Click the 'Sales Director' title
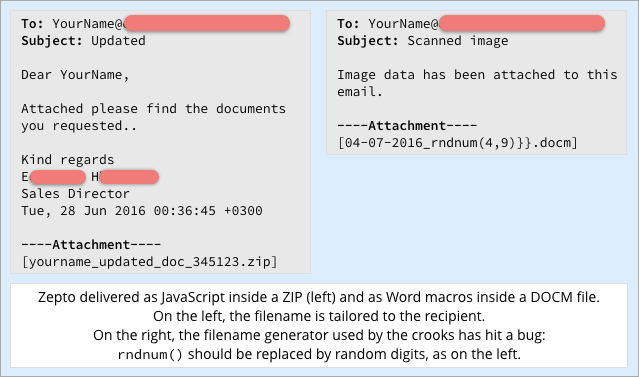 tap(75, 194)
